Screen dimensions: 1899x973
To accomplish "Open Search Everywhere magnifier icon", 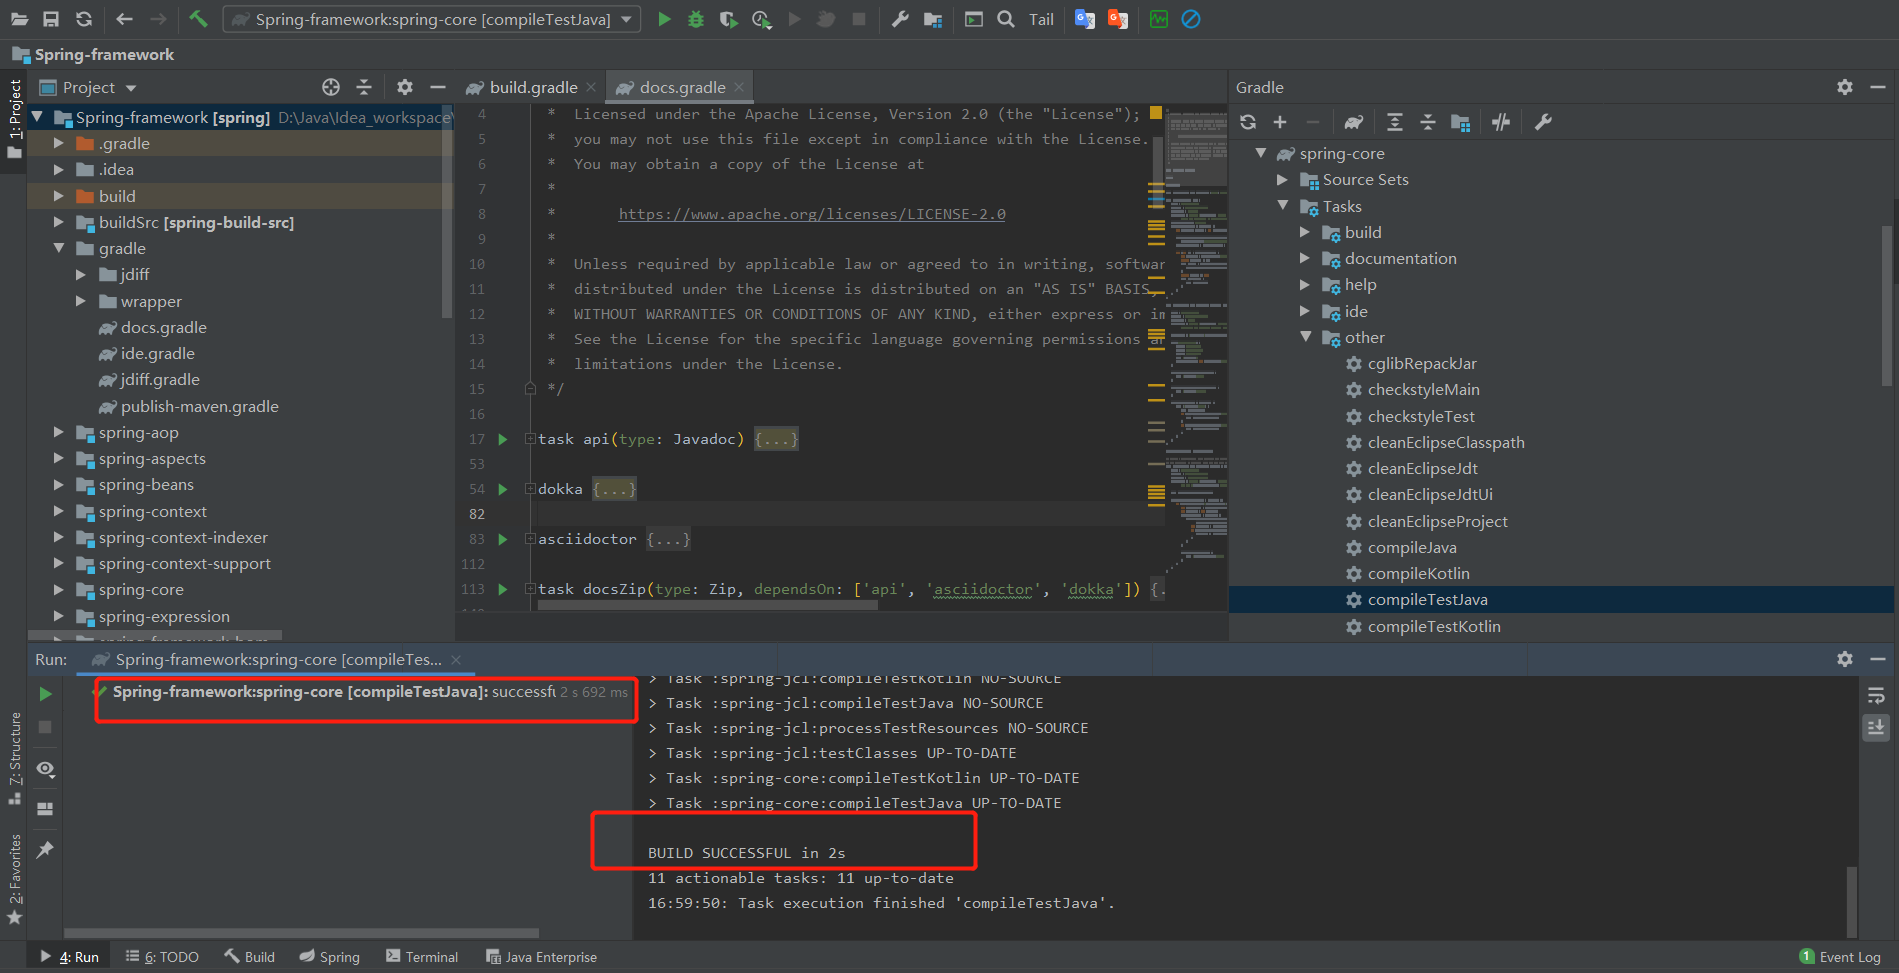I will [x=1006, y=19].
